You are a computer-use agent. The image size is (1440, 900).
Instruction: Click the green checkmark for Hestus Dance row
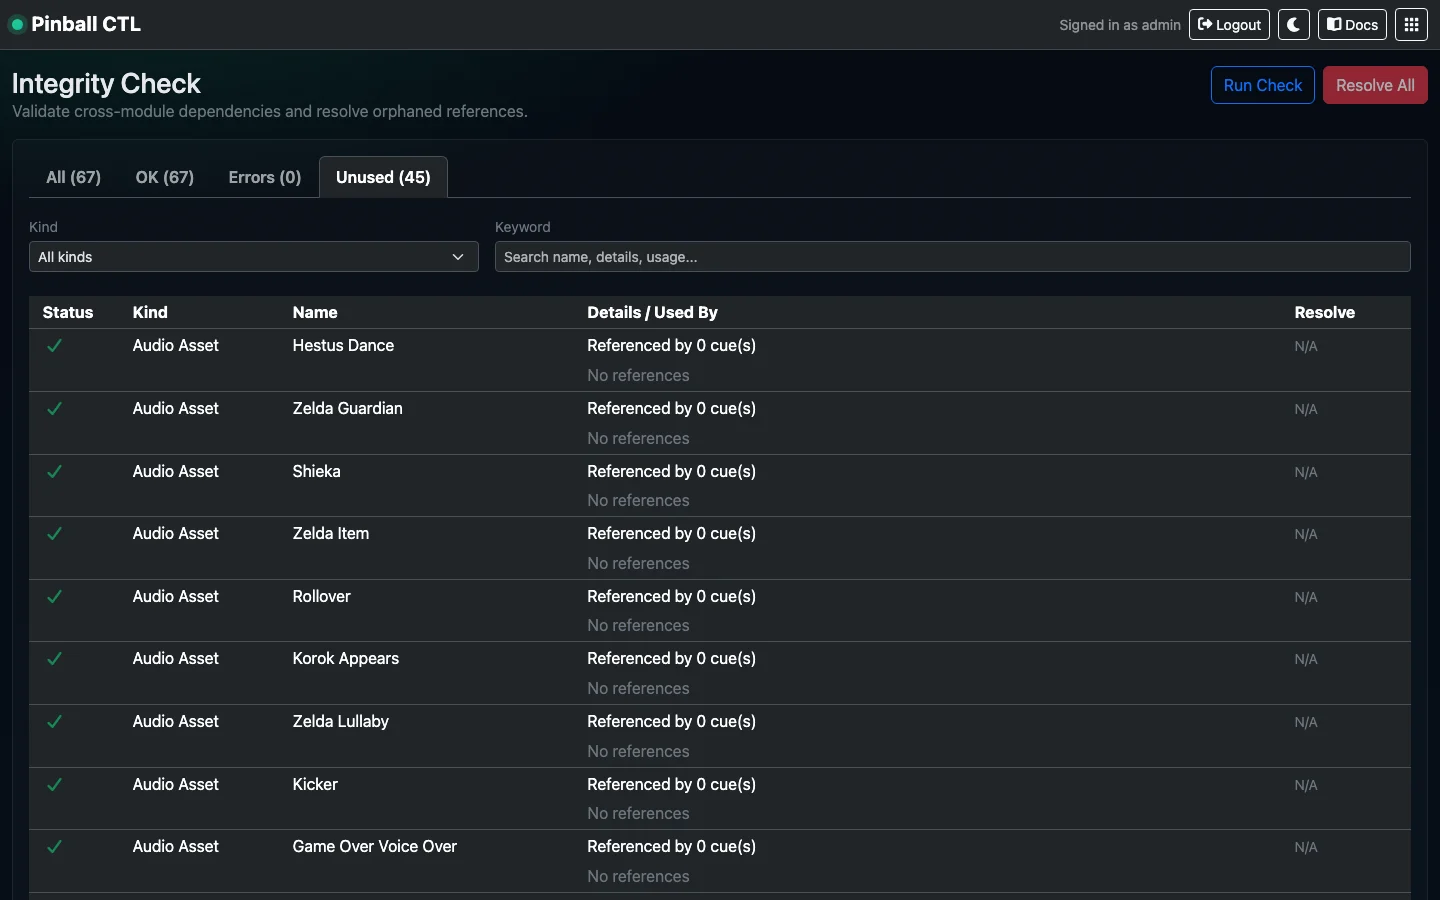click(54, 346)
